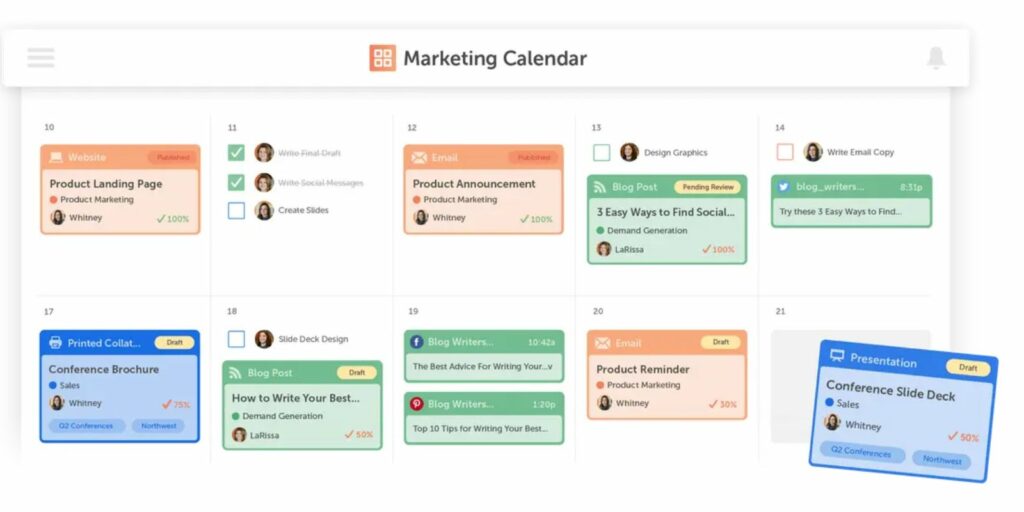Check the Create Slides checkbox
The image size is (1024, 512).
(236, 210)
